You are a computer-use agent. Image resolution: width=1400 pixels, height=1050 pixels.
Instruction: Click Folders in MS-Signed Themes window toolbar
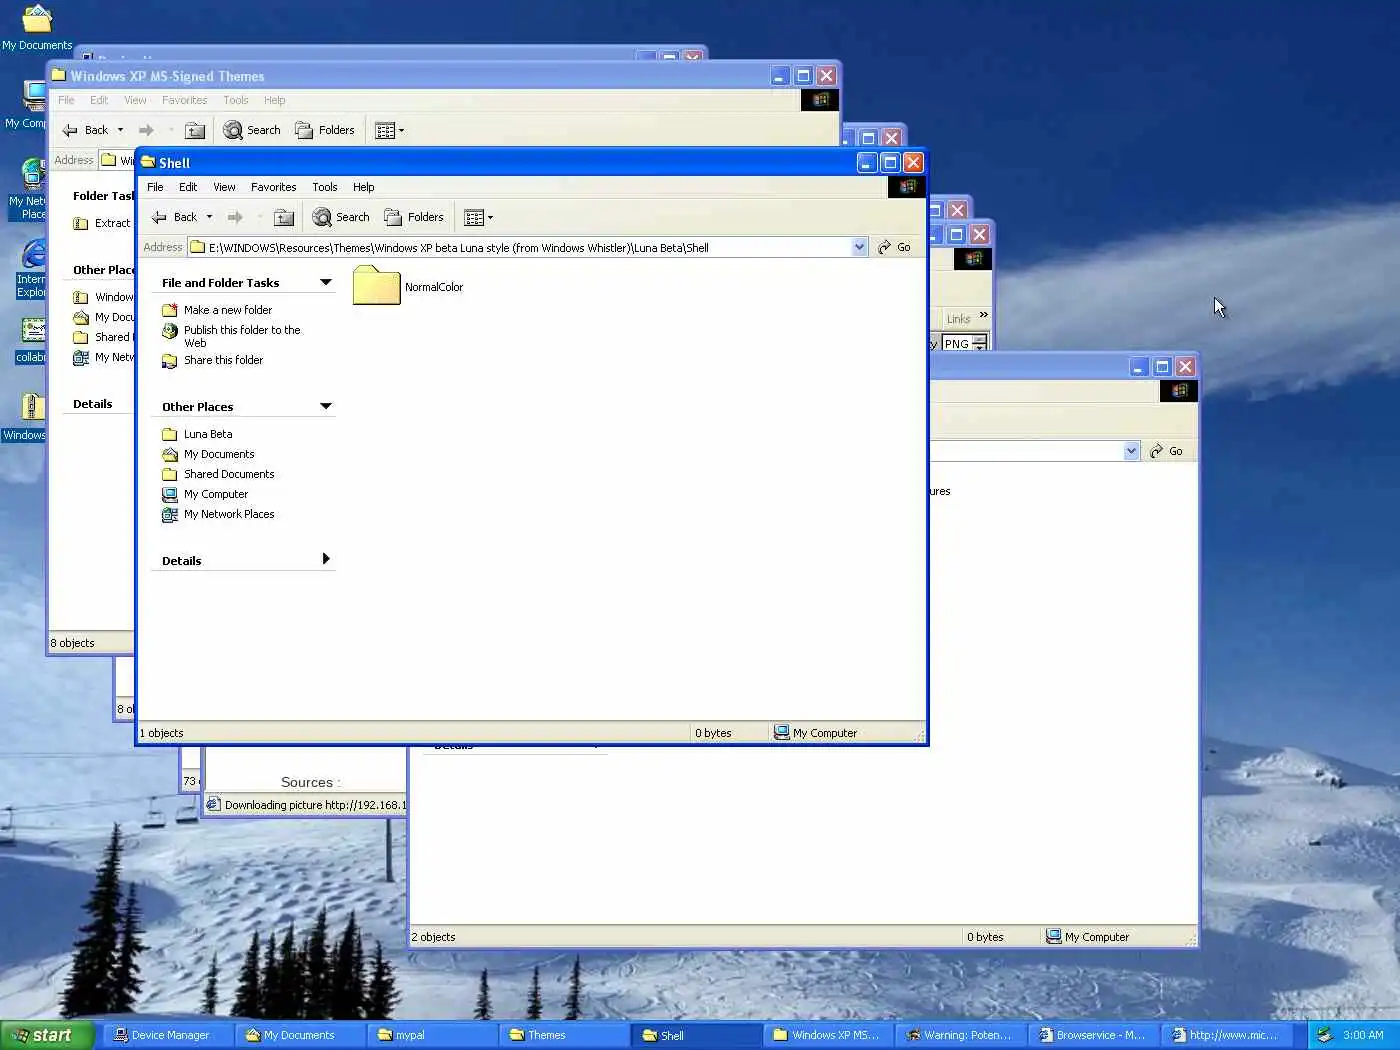(x=325, y=130)
